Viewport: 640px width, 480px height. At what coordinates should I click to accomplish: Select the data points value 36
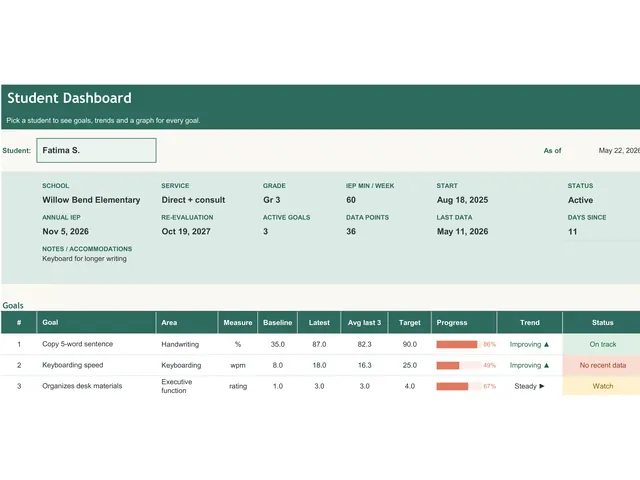click(x=351, y=231)
